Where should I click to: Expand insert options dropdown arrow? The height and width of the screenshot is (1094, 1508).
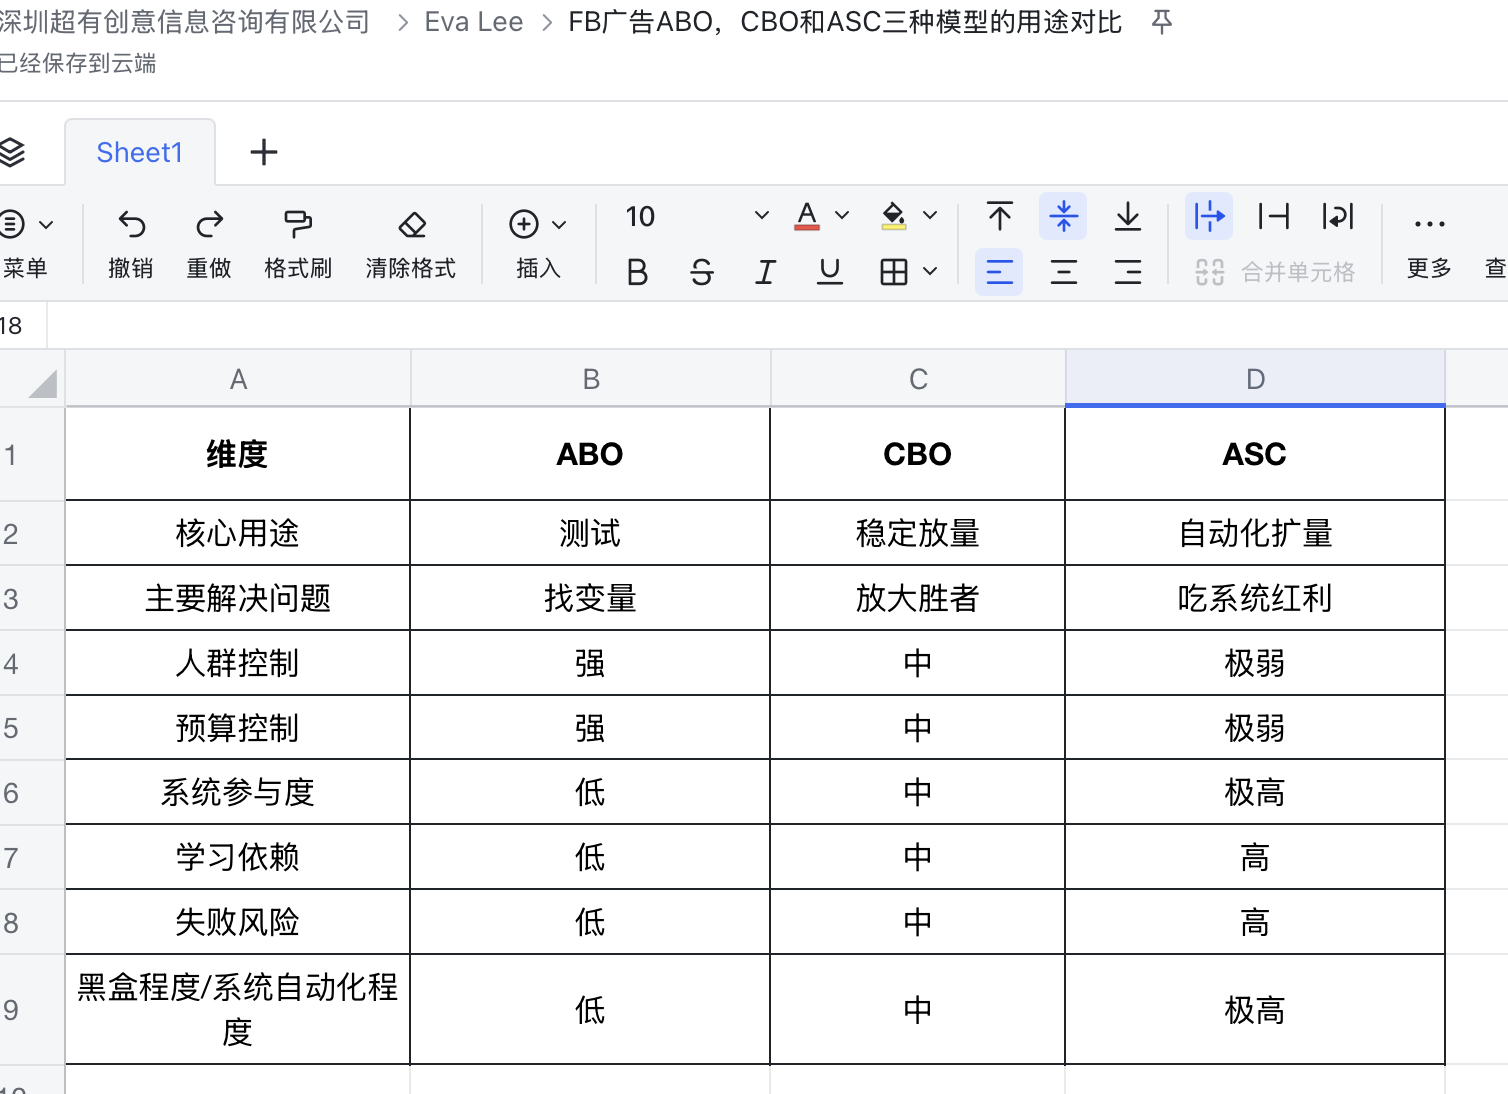559,225
